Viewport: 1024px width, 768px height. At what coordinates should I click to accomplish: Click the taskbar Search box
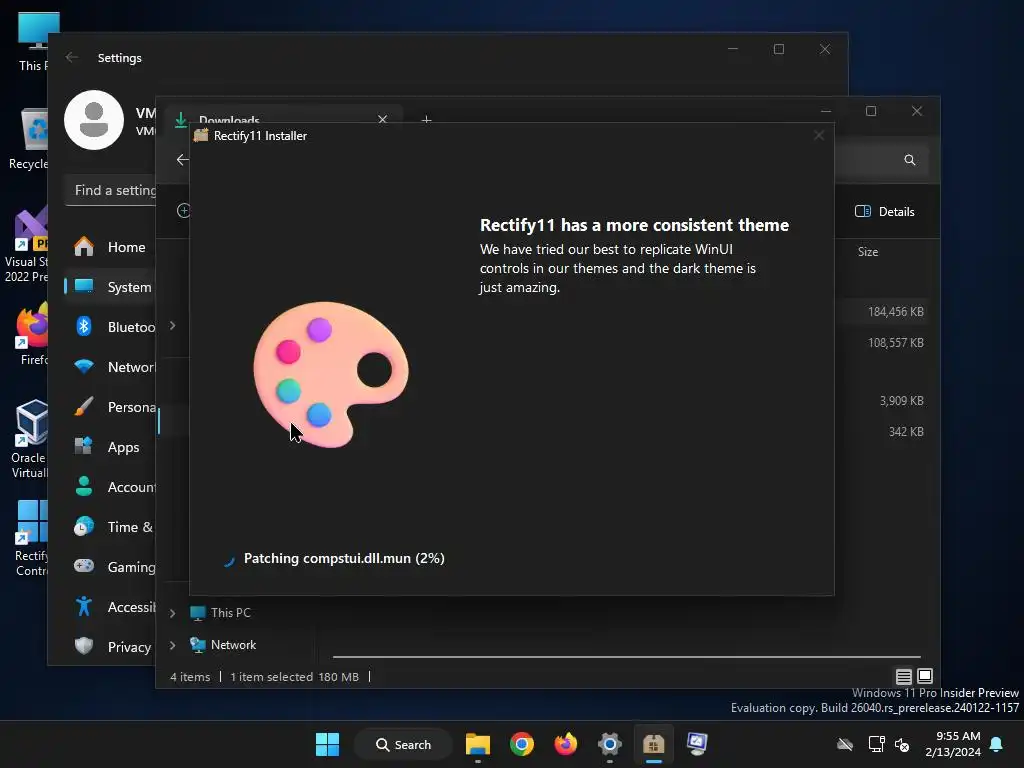(x=403, y=744)
